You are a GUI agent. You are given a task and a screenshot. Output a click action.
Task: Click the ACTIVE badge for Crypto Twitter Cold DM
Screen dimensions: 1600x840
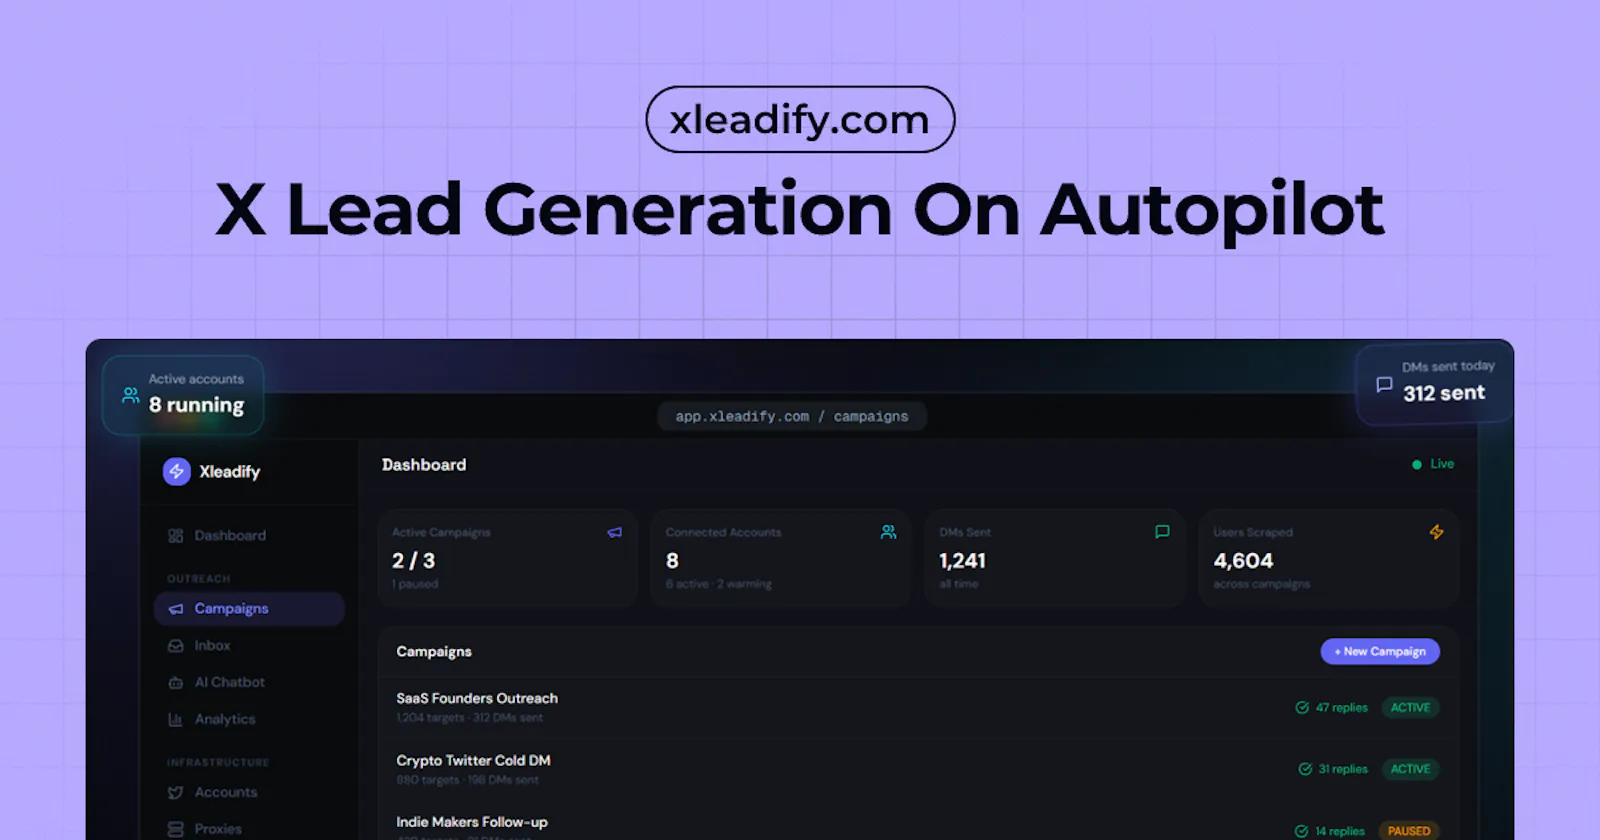click(x=1410, y=769)
